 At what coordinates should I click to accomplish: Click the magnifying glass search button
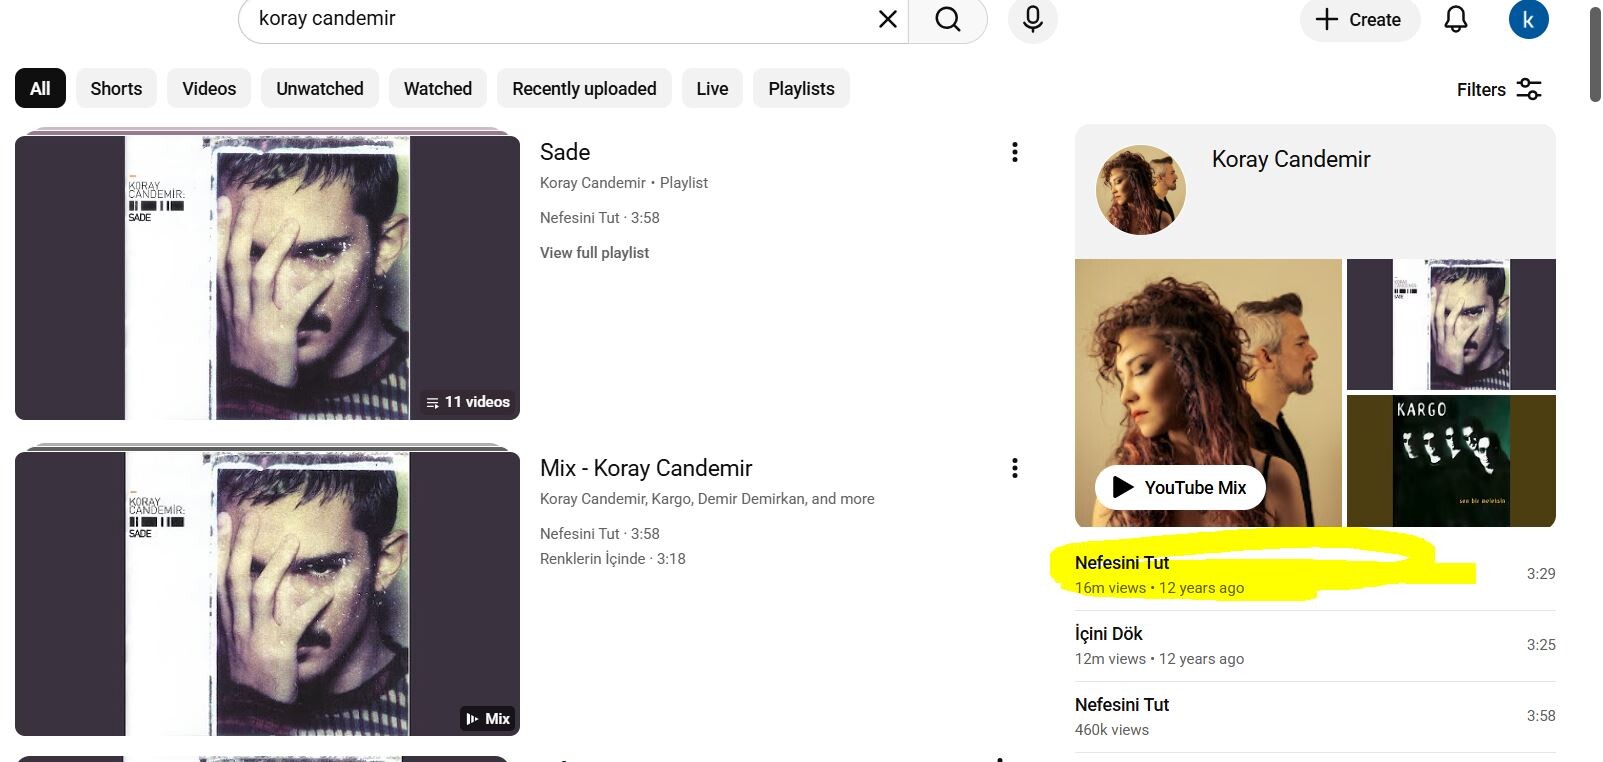[x=947, y=19]
